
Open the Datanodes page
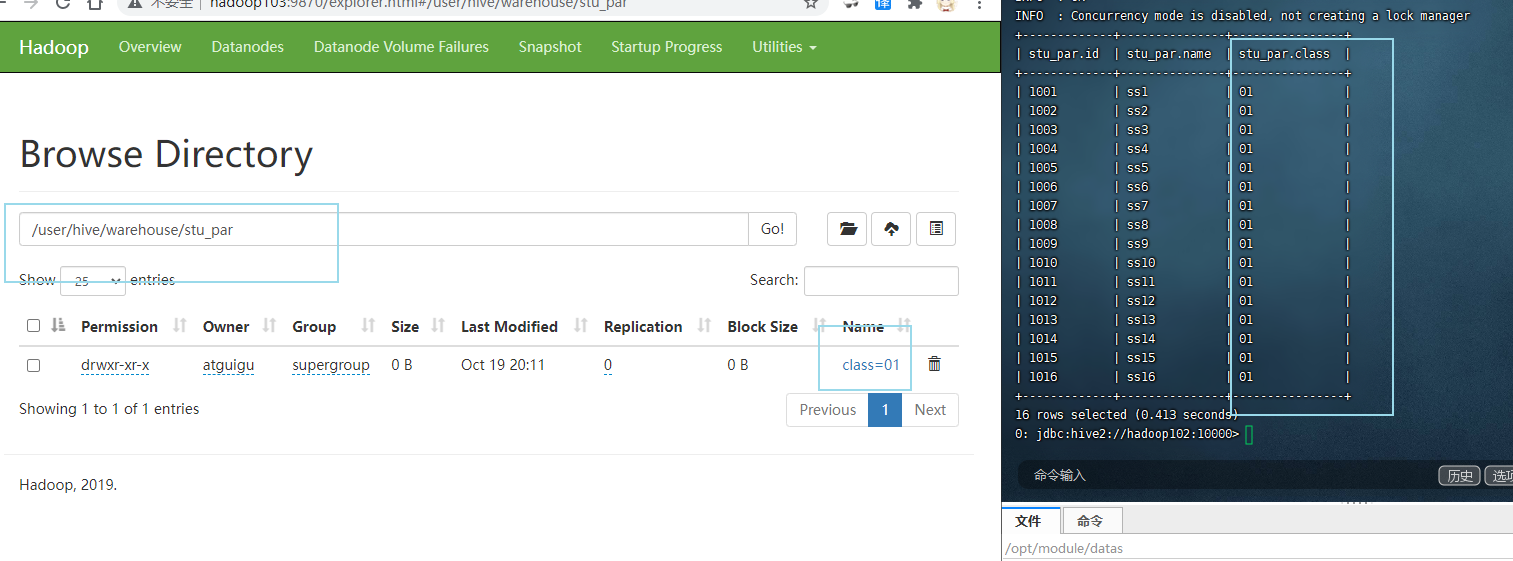pos(248,47)
